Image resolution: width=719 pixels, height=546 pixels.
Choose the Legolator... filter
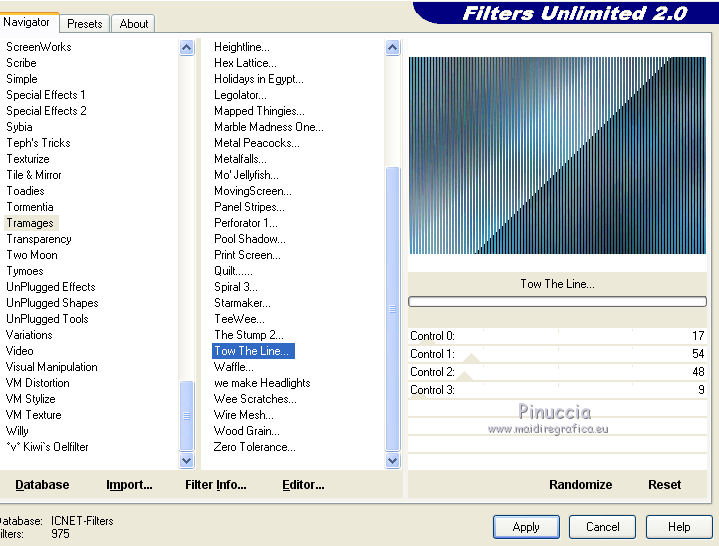point(240,95)
